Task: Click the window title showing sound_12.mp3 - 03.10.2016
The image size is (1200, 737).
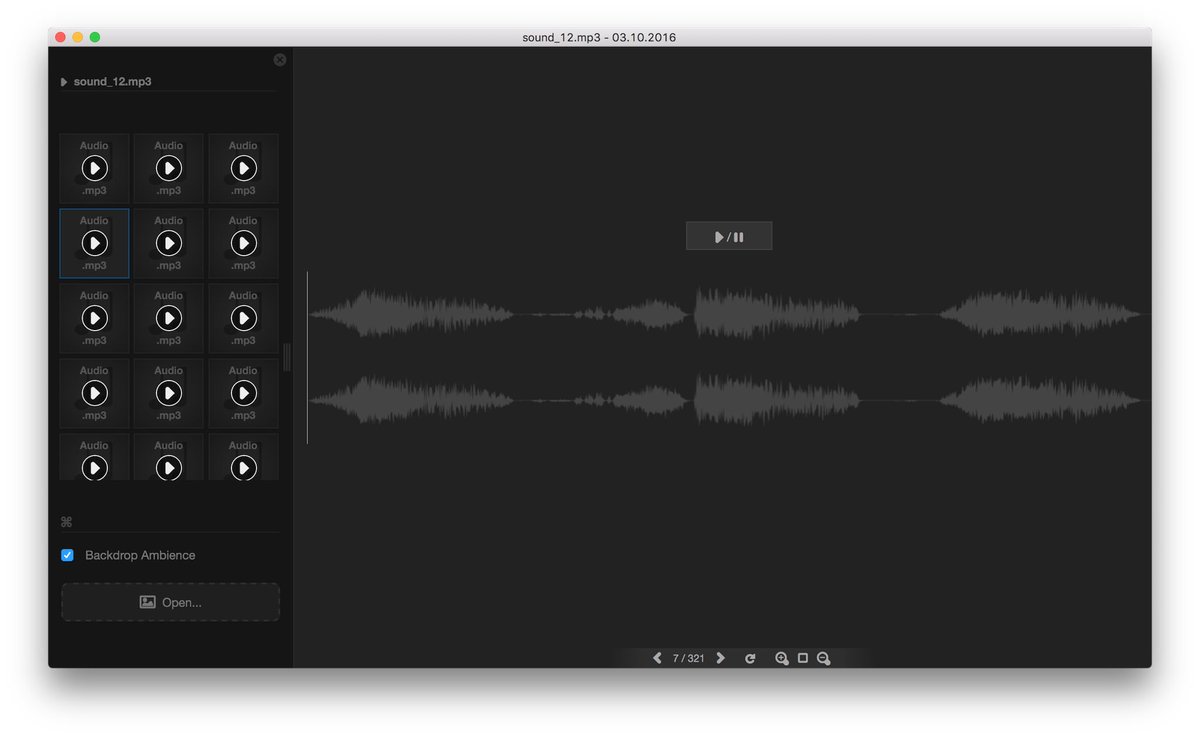Action: pyautogui.click(x=599, y=36)
